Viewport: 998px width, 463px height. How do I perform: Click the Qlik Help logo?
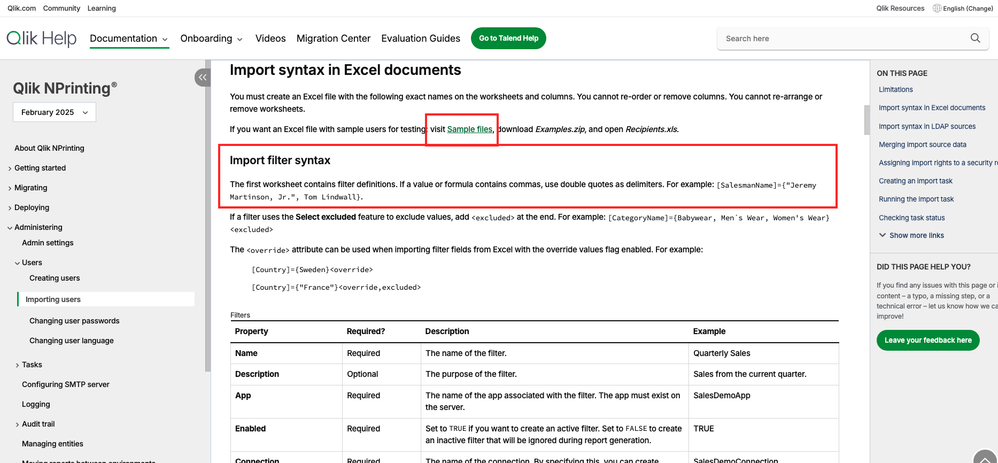pos(41,38)
